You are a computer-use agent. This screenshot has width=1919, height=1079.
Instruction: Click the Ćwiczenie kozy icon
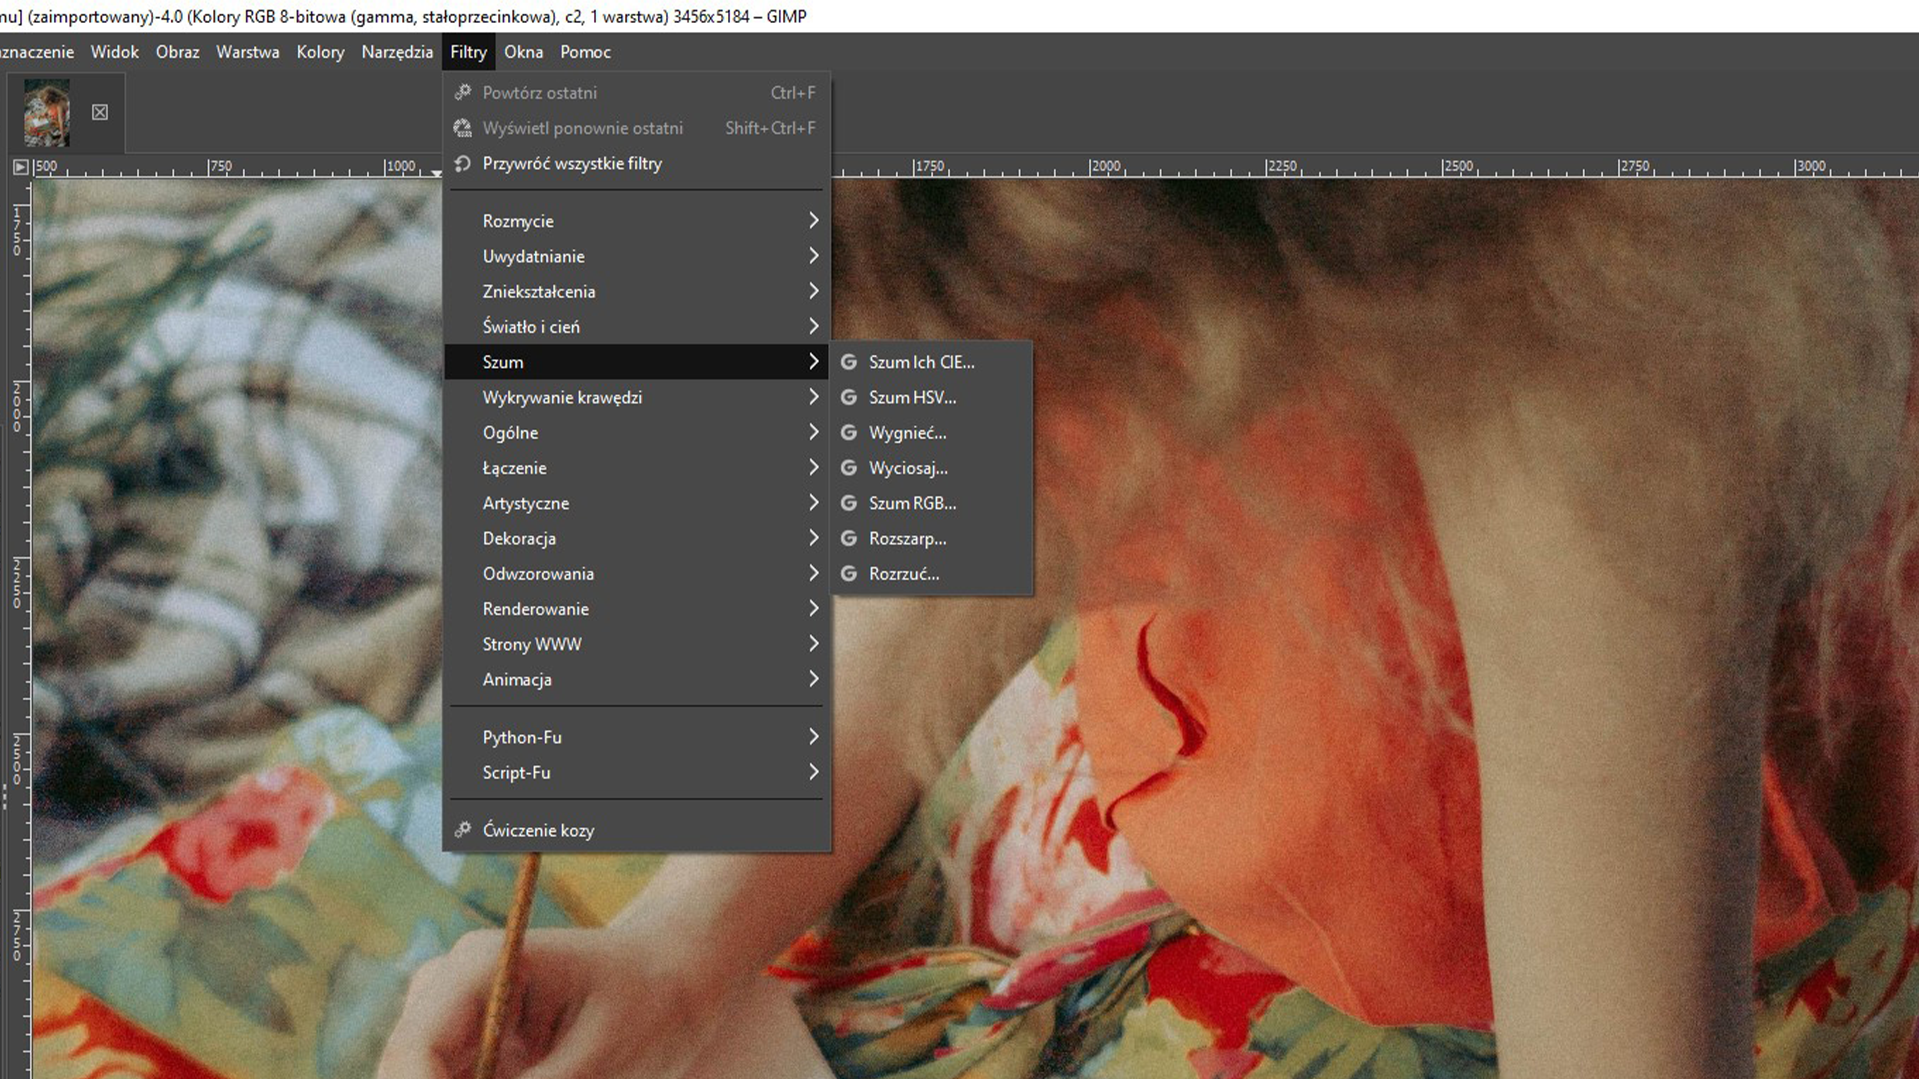click(x=462, y=829)
